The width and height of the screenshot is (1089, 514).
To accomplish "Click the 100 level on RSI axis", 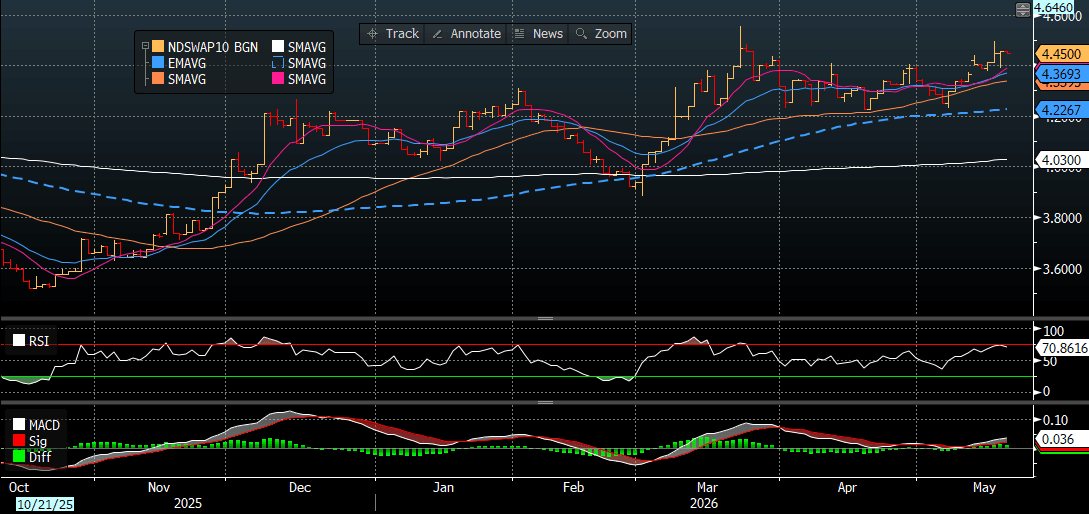I will pos(1054,330).
